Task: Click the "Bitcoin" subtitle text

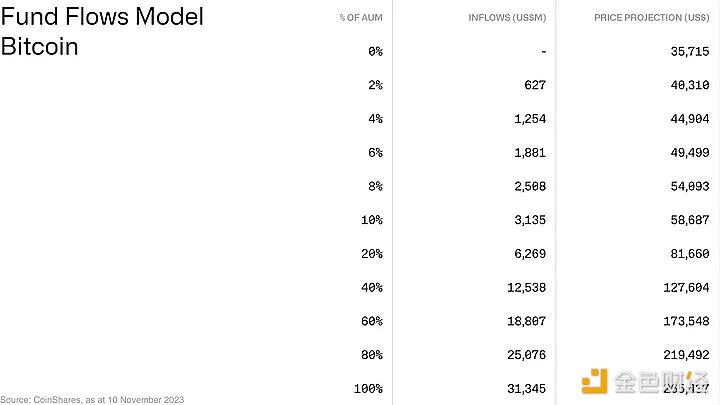Action: coord(39,47)
